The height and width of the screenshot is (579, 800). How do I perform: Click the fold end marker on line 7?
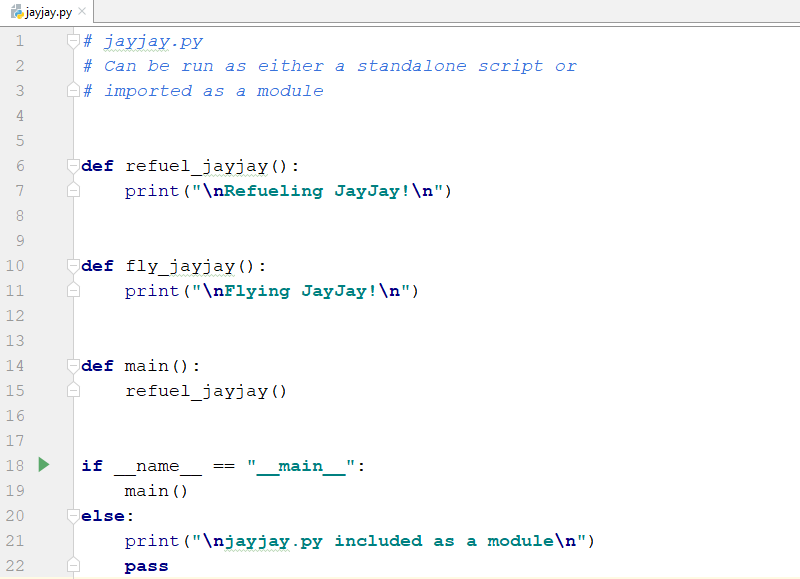pos(73,191)
